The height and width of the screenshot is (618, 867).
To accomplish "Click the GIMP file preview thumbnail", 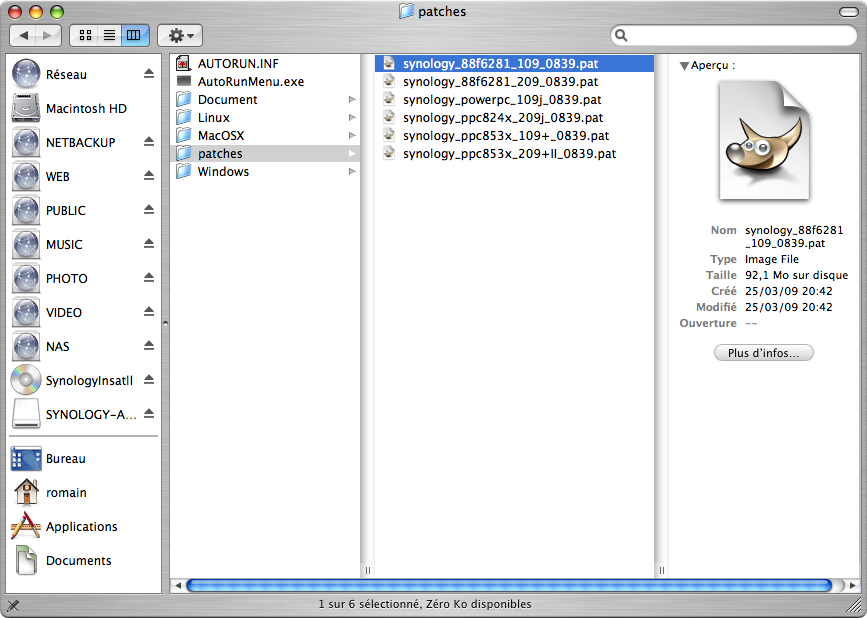I will 764,140.
